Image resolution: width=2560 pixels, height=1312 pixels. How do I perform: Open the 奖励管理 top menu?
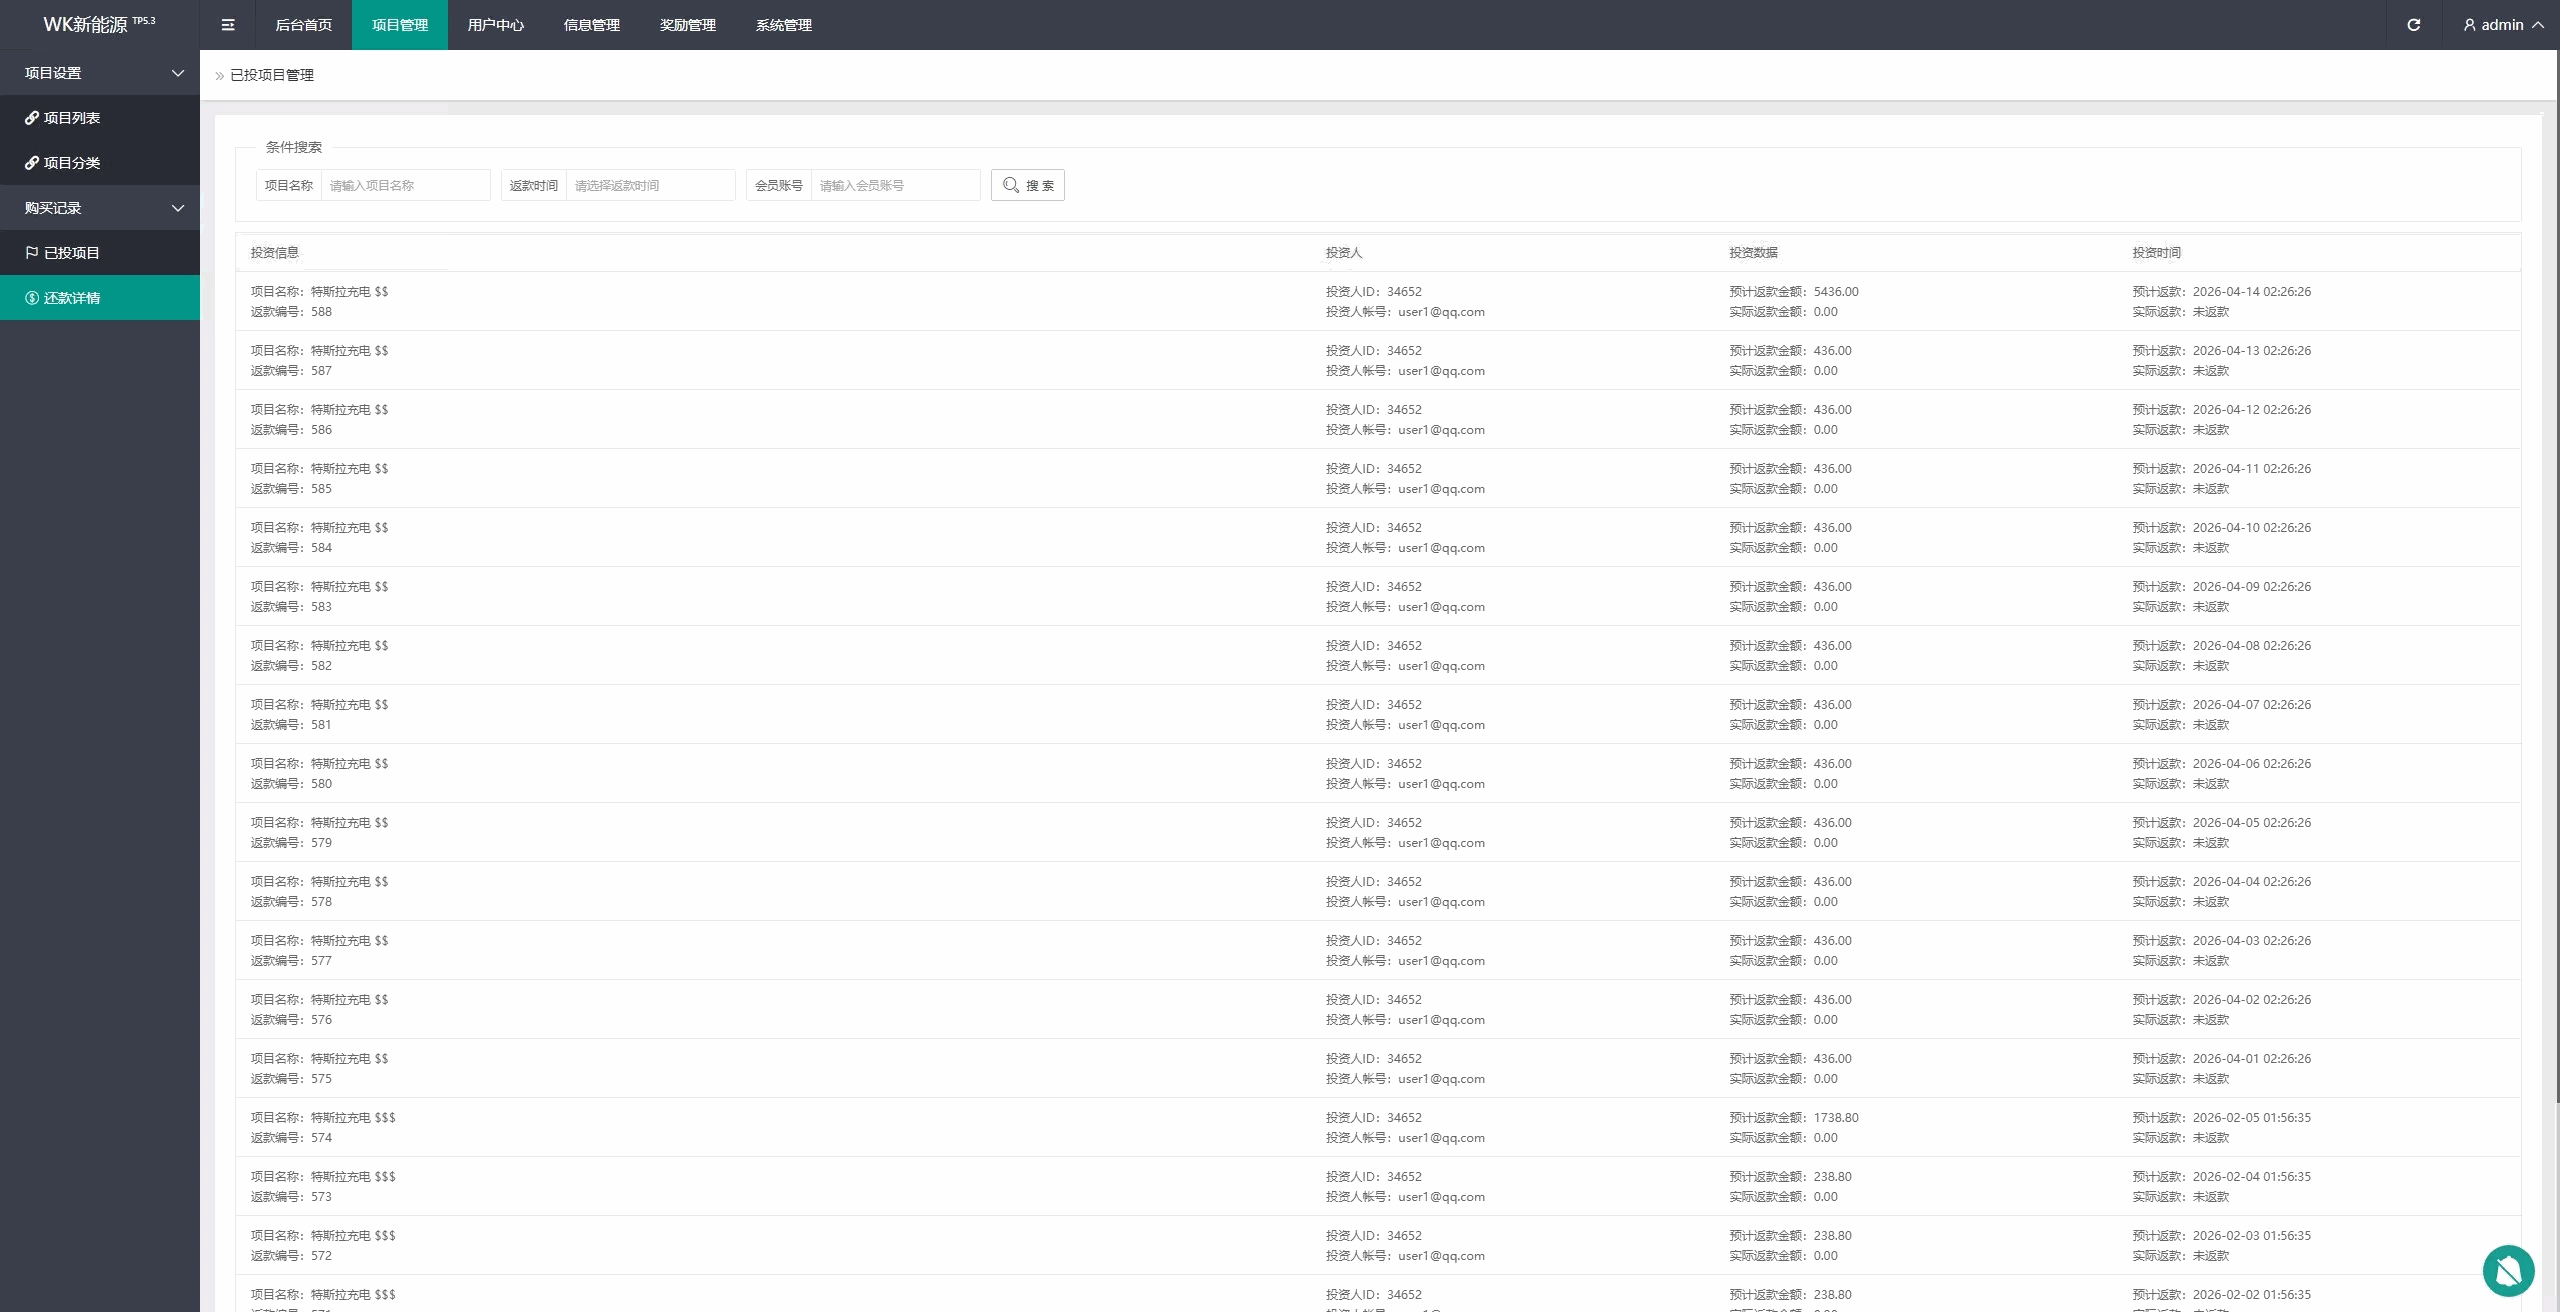pyautogui.click(x=687, y=25)
